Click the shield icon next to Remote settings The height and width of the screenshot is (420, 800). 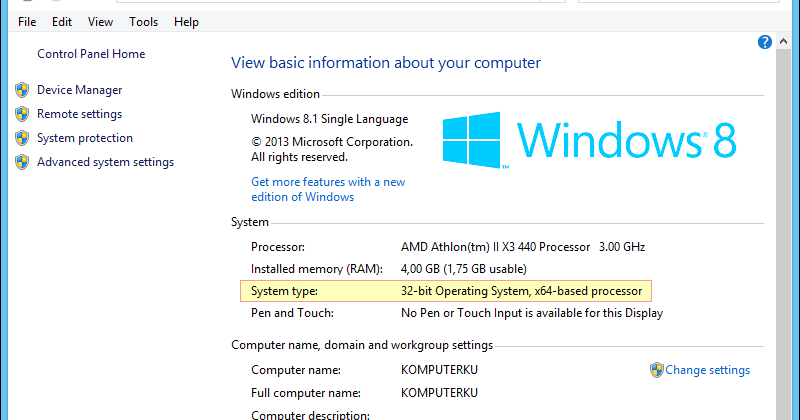22,114
